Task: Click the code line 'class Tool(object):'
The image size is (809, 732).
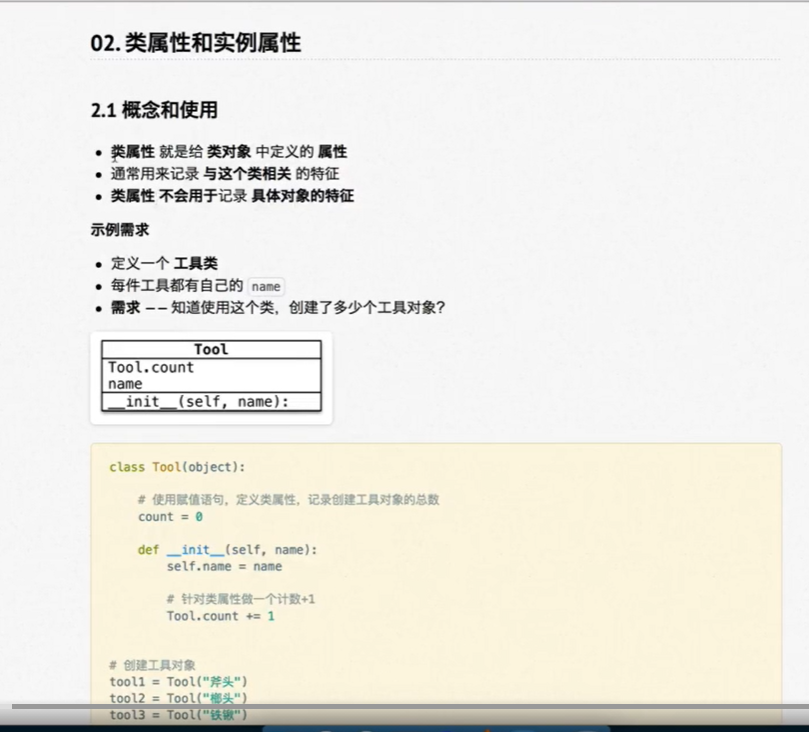Action: 177,467
